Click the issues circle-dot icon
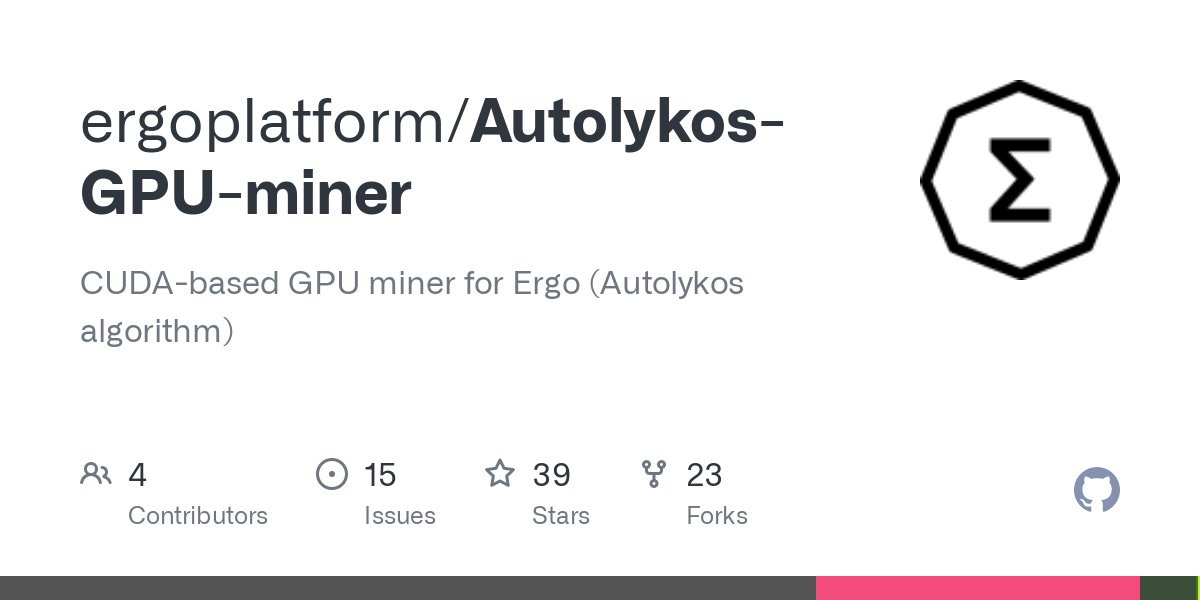1200x600 pixels. click(x=332, y=474)
